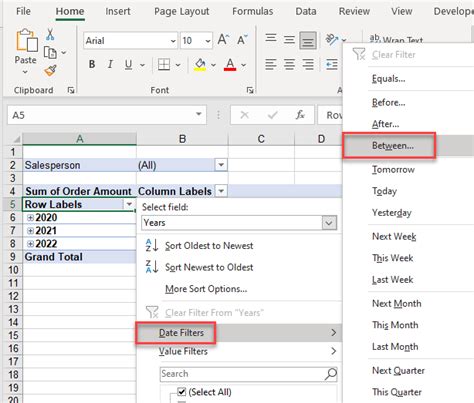Decrease font size with smaller A icon
The width and height of the screenshot is (474, 403).
point(242,40)
